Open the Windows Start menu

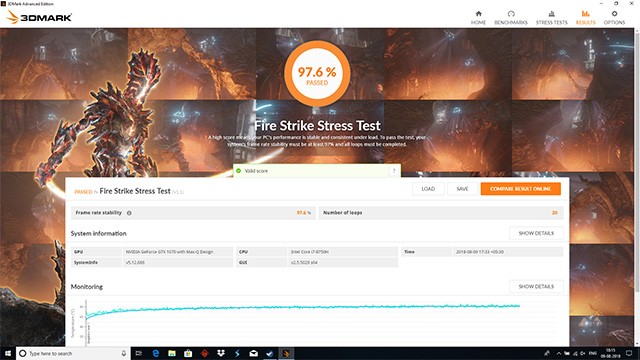coord(8,353)
